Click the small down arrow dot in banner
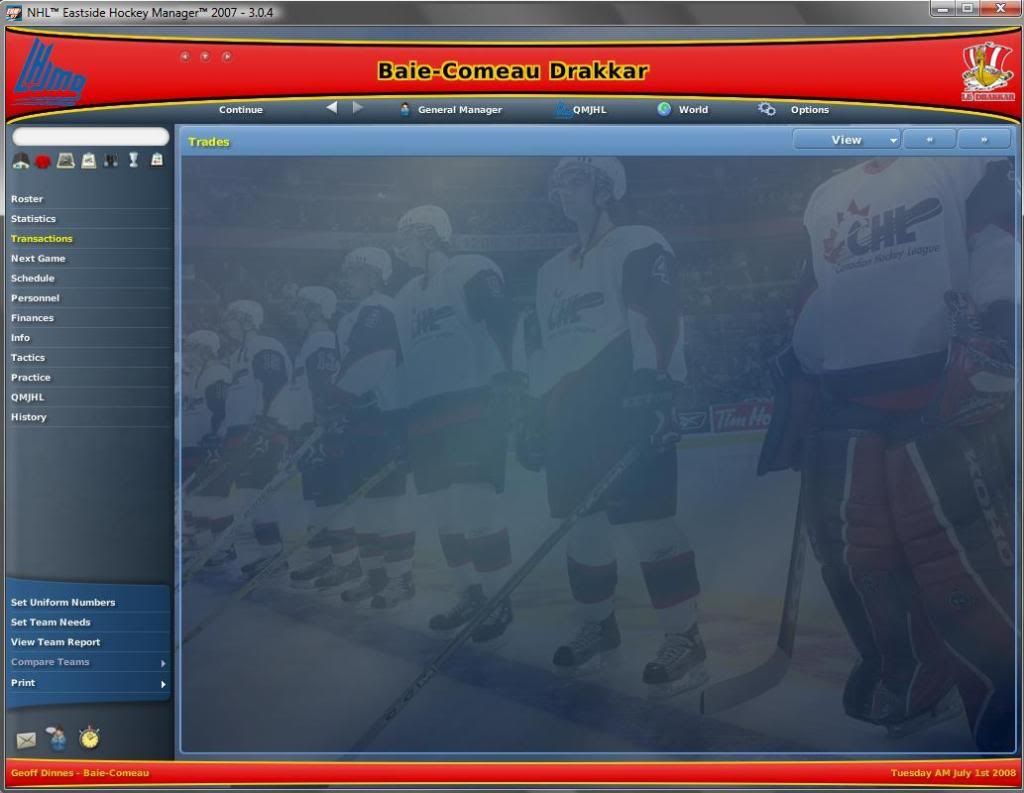 tap(205, 57)
